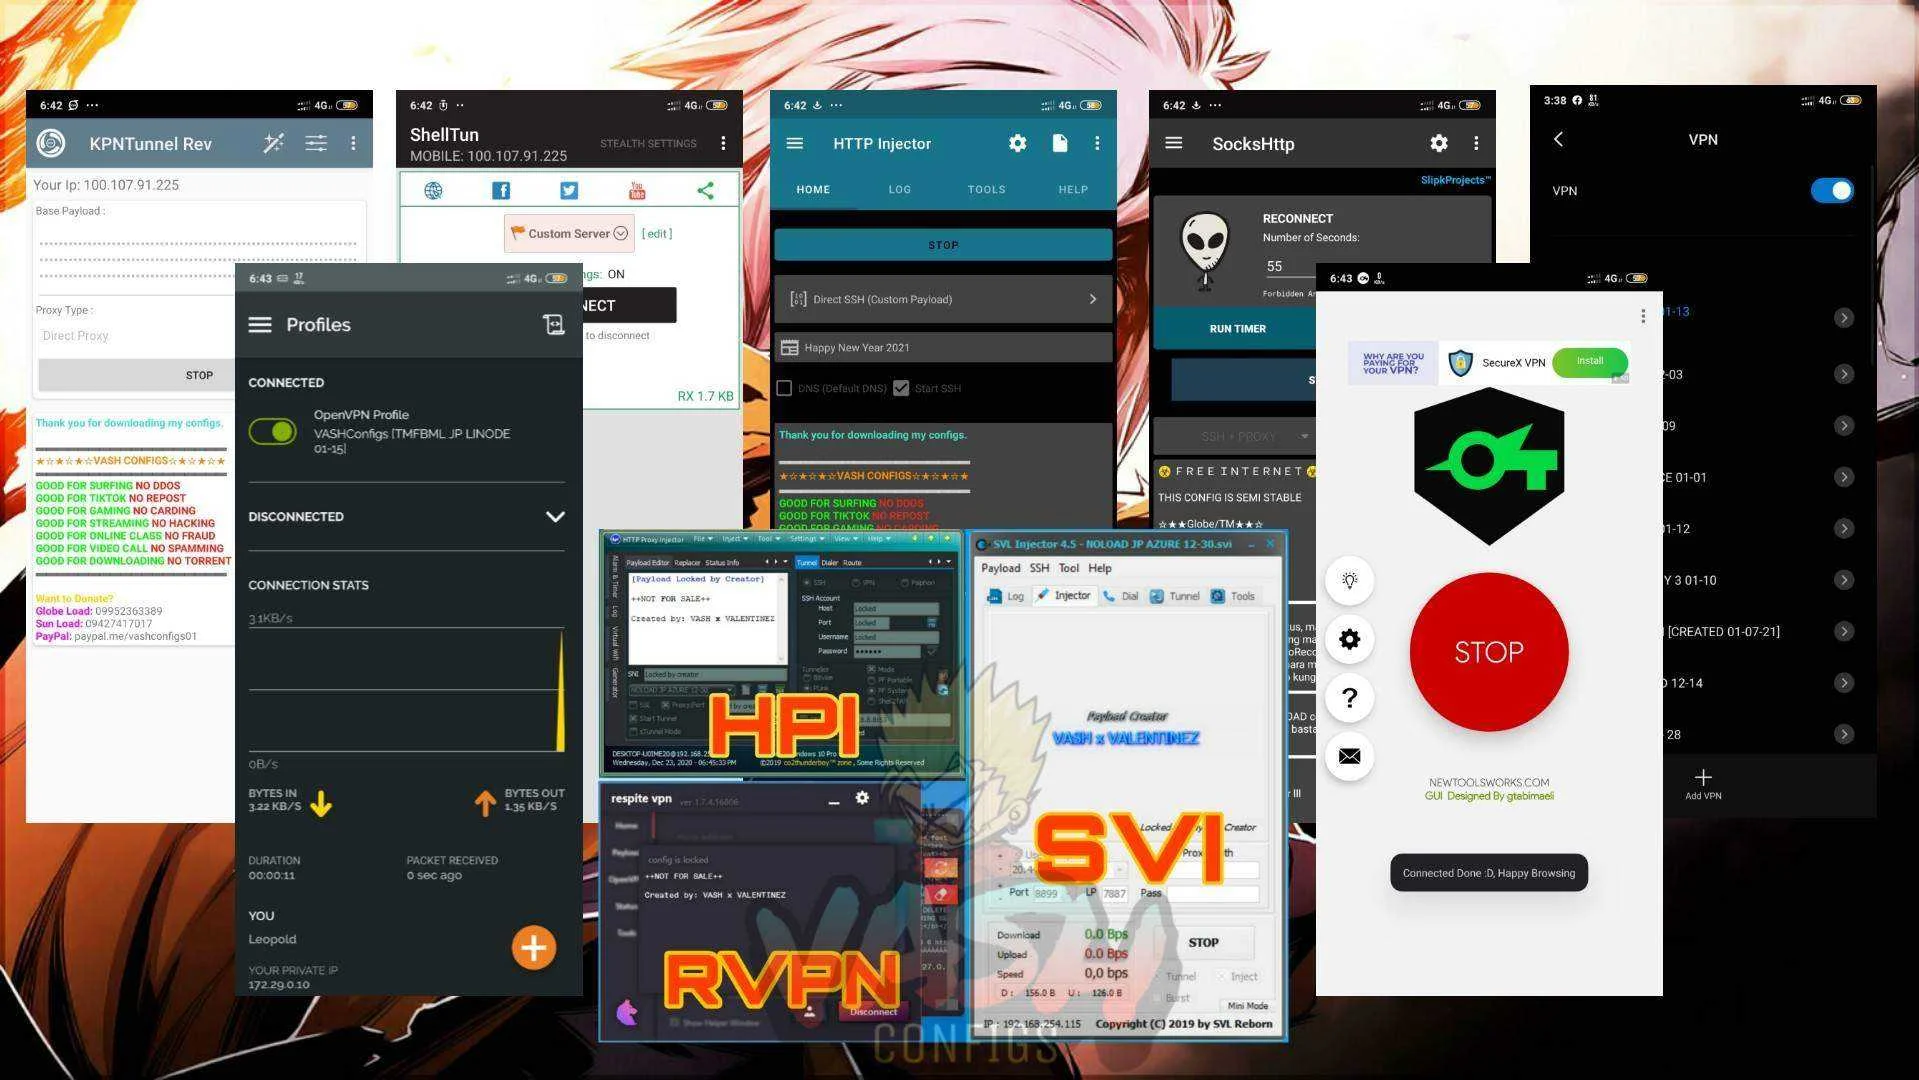This screenshot has height=1080, width=1919.
Task: Open the SSH + PROXY dropdown in SocksHttp
Action: 1235,437
